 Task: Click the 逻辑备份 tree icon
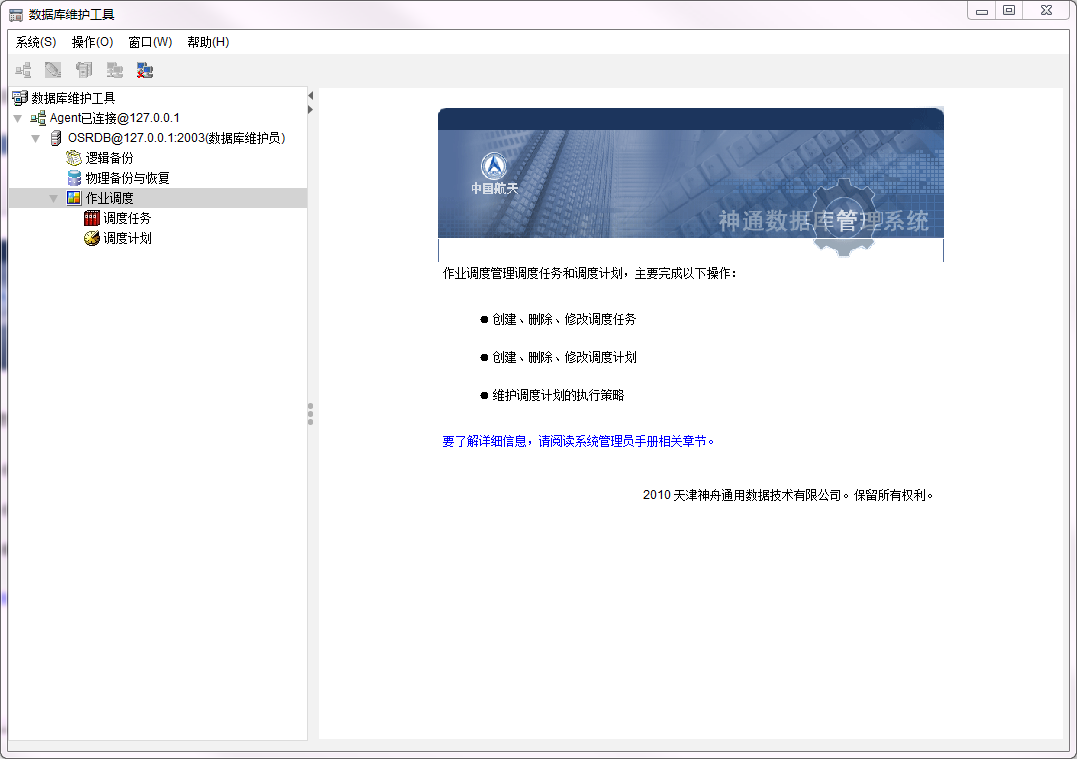pos(74,158)
